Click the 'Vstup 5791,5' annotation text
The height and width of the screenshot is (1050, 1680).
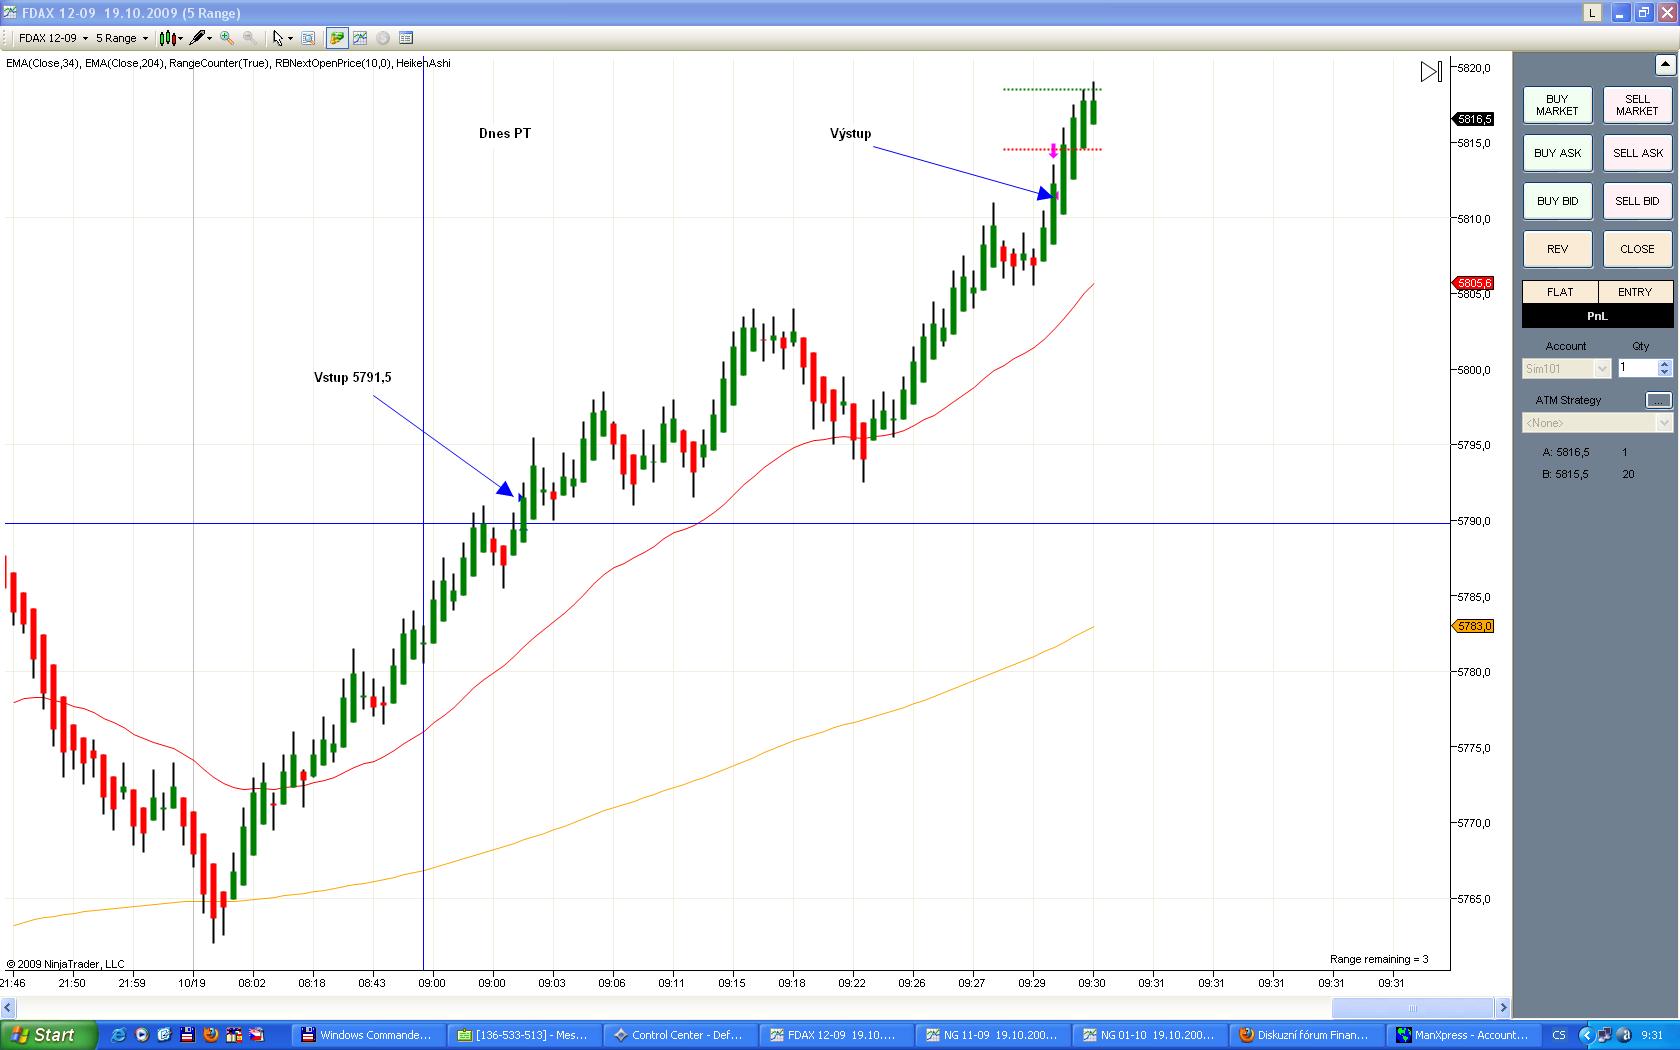(x=353, y=377)
